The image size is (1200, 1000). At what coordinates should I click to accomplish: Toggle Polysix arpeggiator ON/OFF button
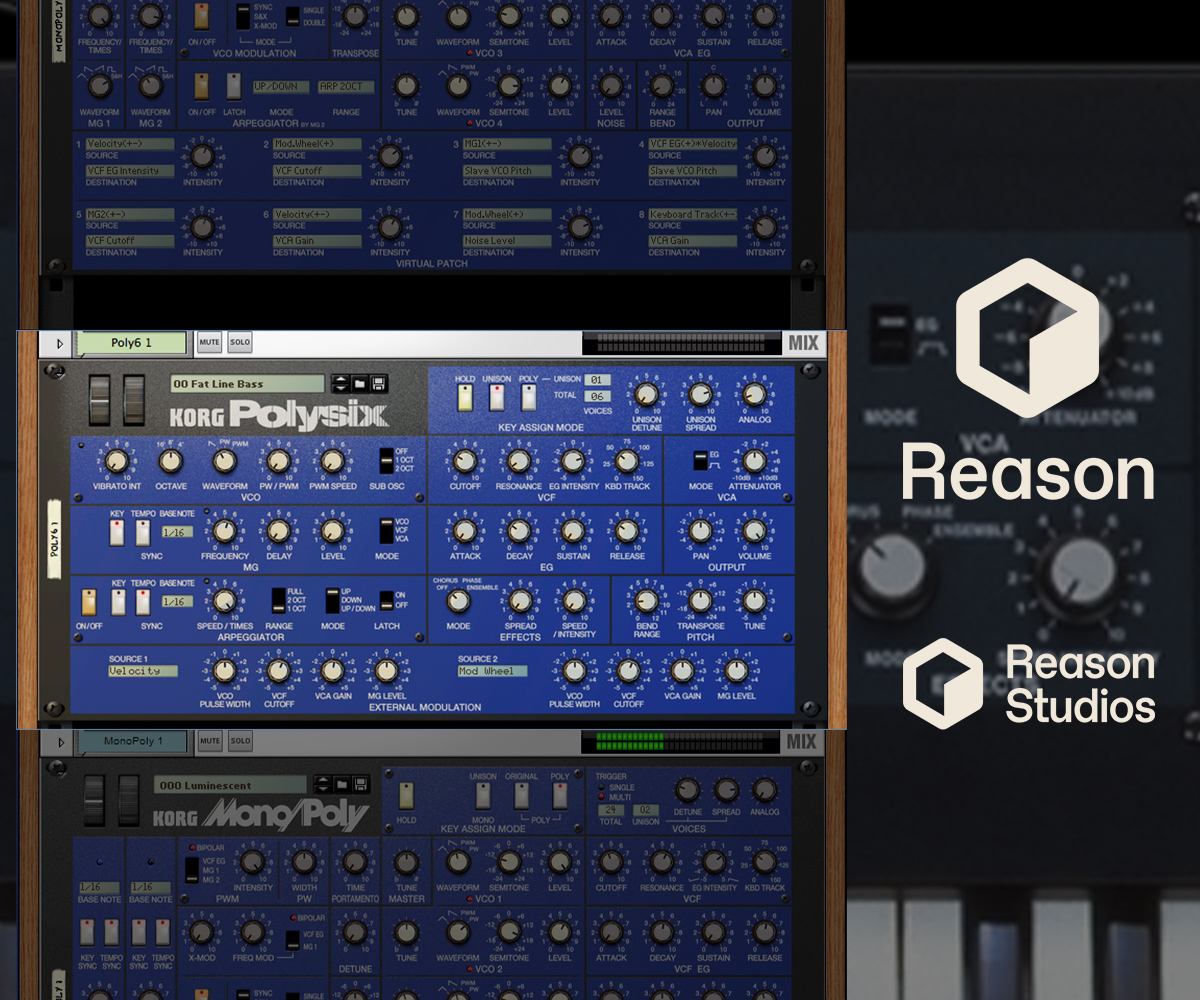pyautogui.click(x=89, y=602)
